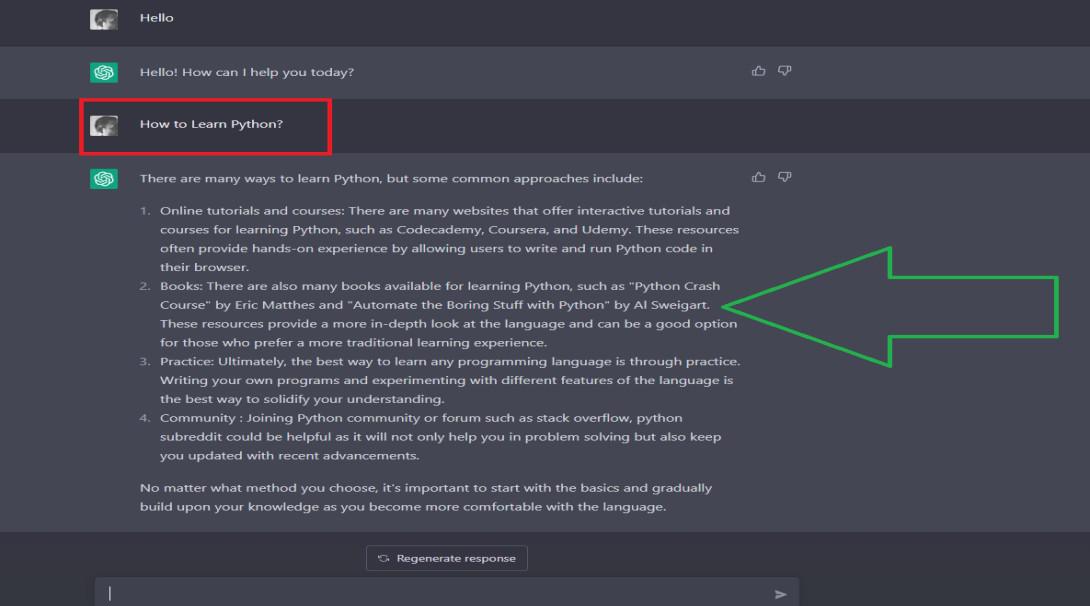Click the "Hello! How can I help you today?" reply

pyautogui.click(x=246, y=72)
